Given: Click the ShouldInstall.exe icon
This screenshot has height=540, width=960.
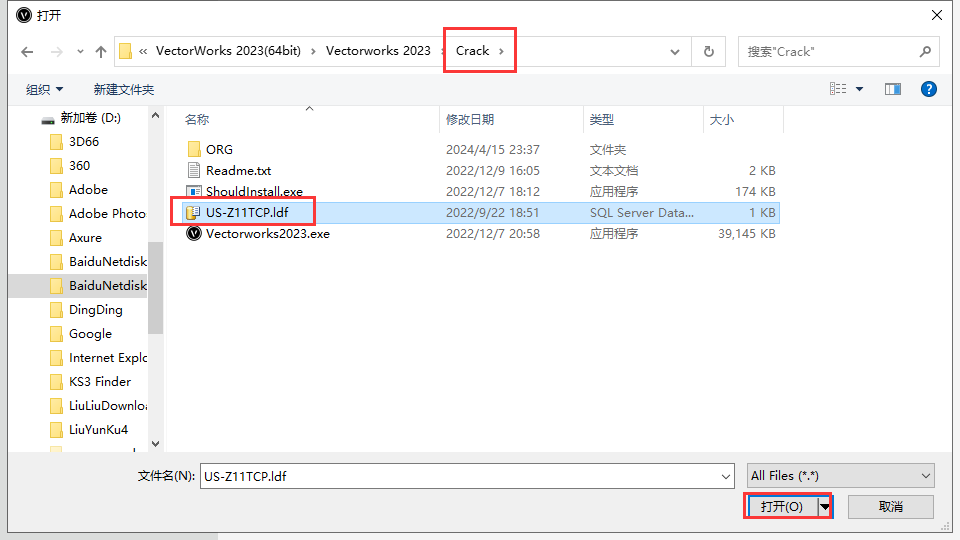Looking at the screenshot, I should point(194,192).
